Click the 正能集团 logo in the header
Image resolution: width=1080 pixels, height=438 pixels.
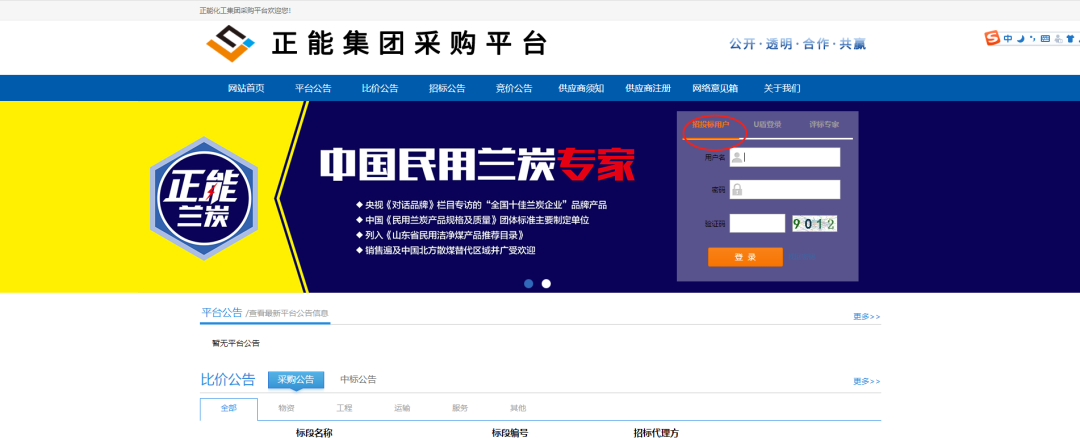point(231,43)
